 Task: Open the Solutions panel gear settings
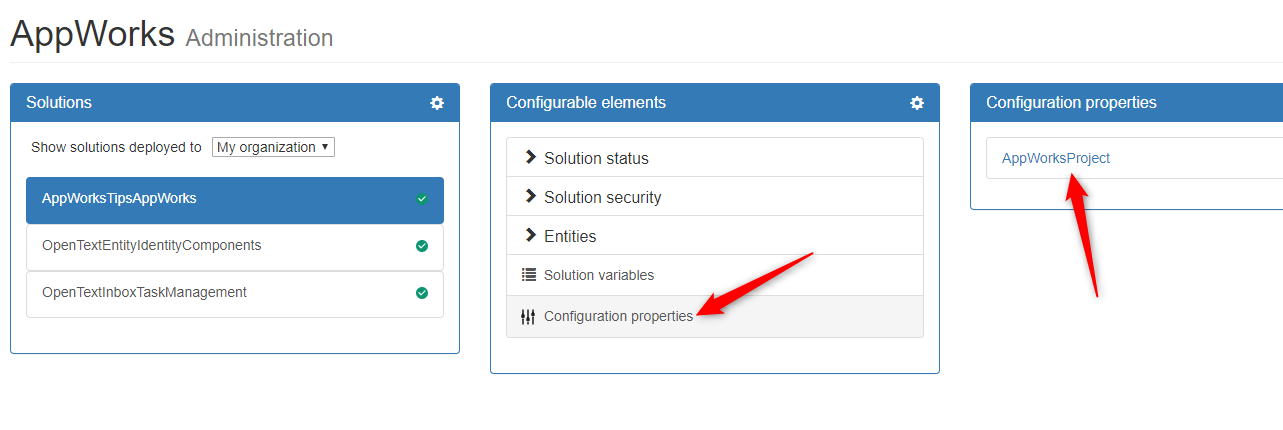pyautogui.click(x=437, y=103)
